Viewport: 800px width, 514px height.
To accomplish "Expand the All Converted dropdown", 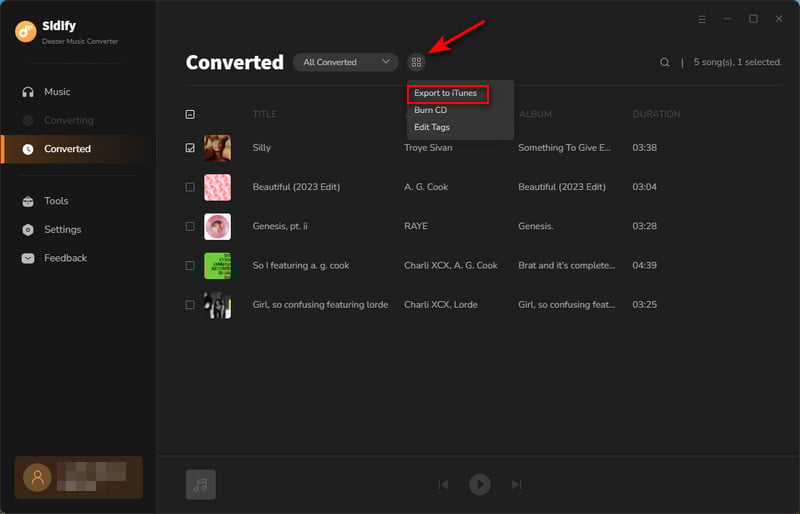I will [x=345, y=62].
